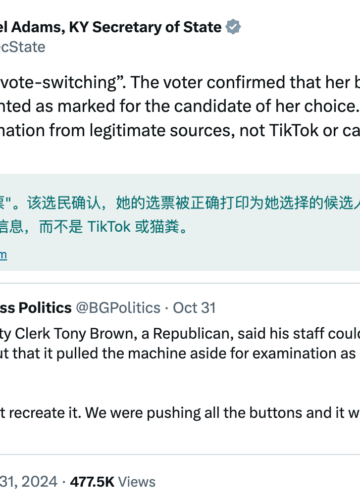Viewport: 360px width, 504px height.
Task: Click the 477.5K view count
Action: click(92, 482)
